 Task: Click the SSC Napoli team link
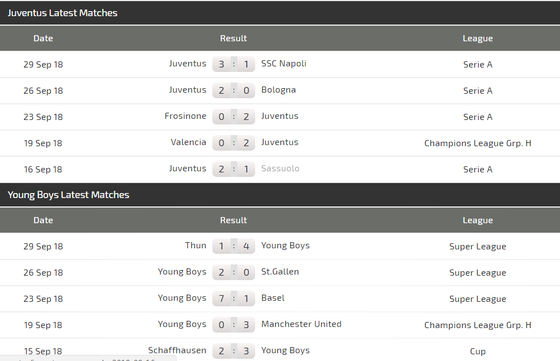[284, 64]
